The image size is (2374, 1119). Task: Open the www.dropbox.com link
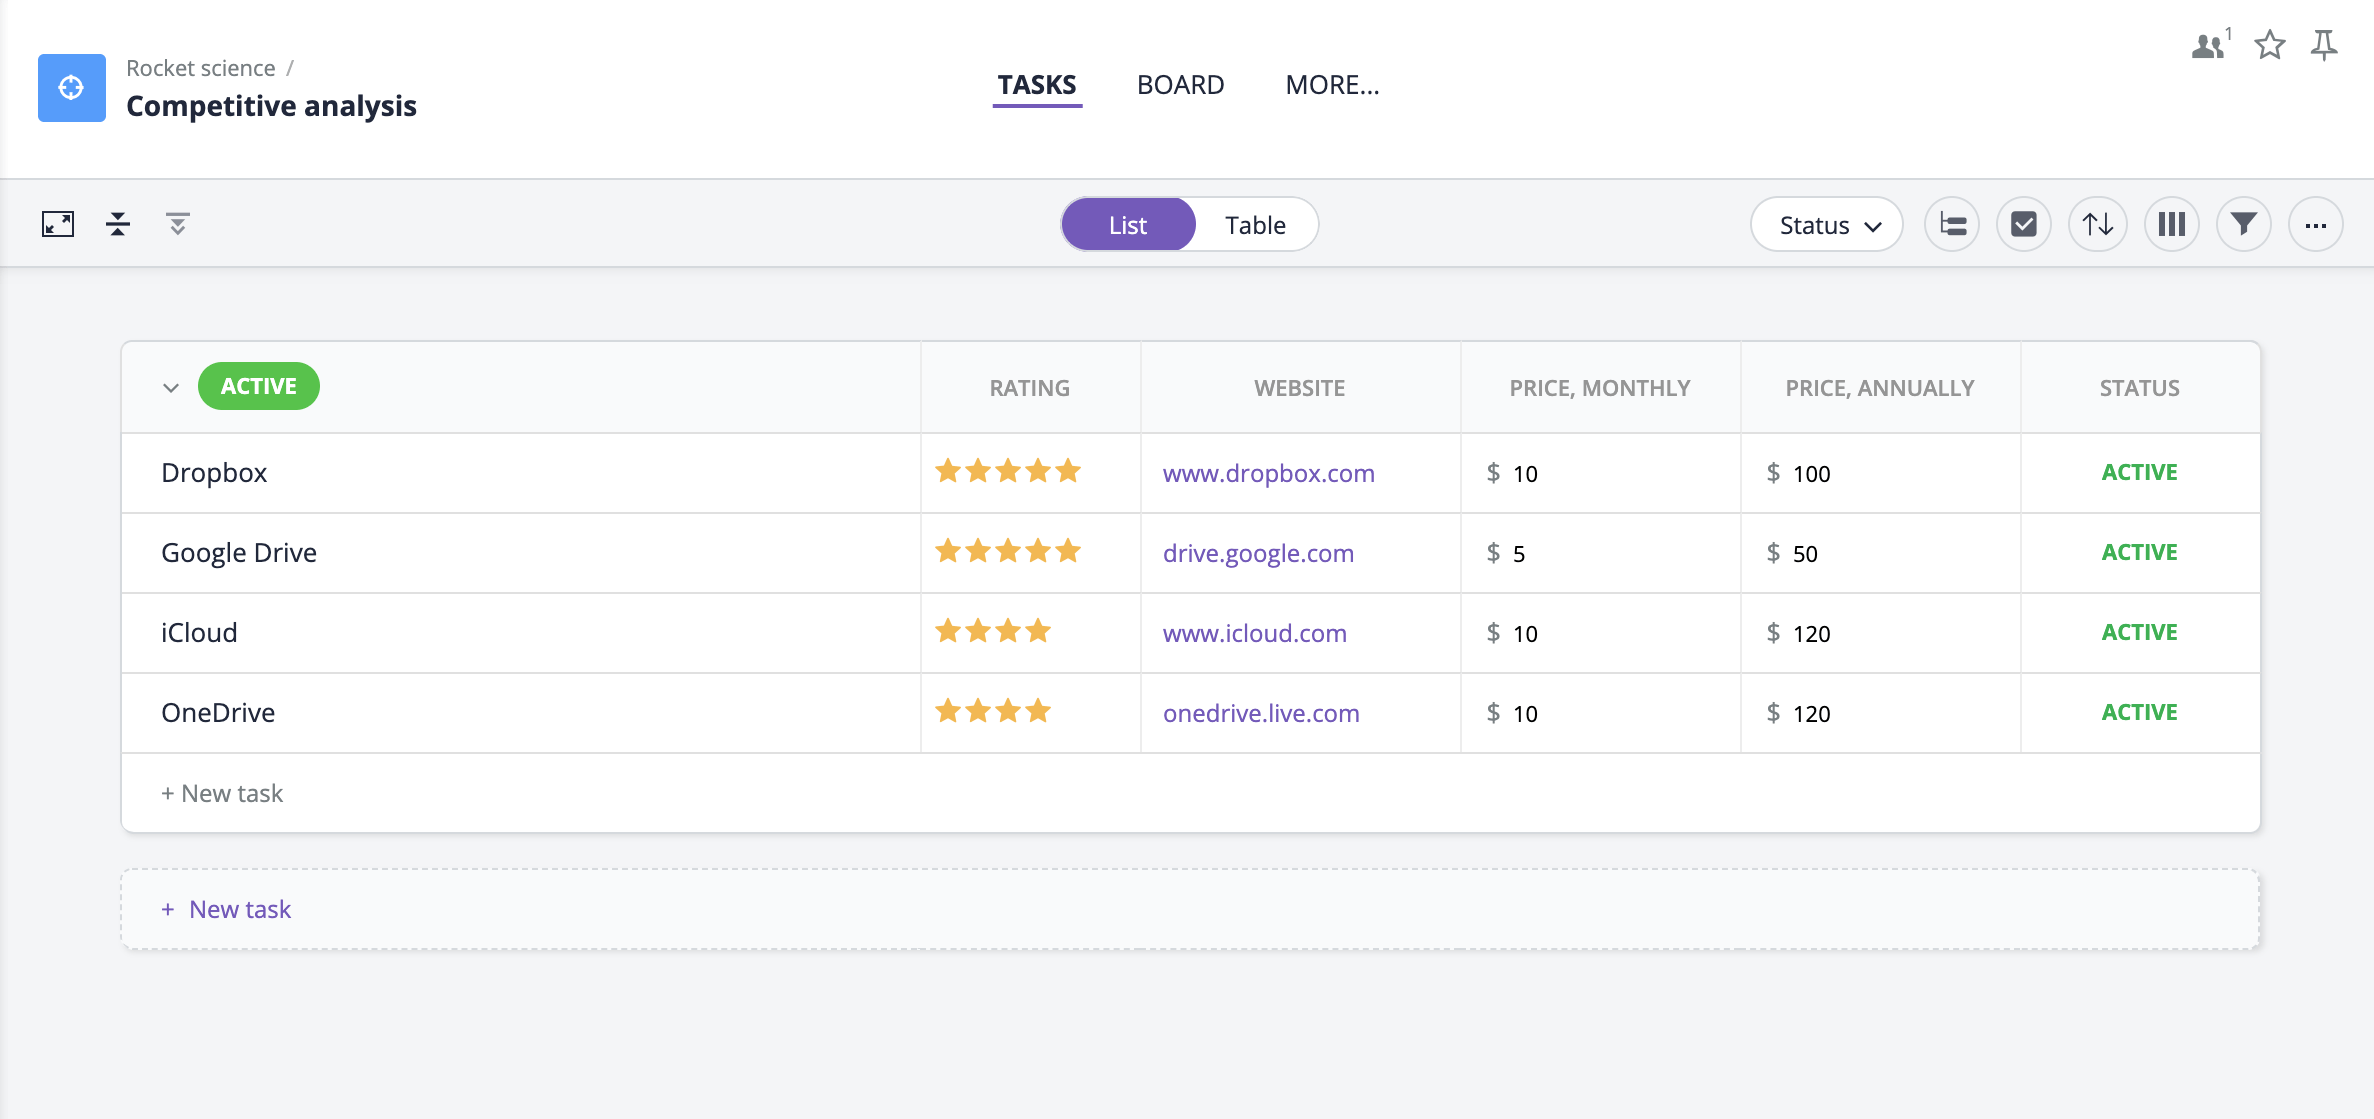(x=1269, y=473)
